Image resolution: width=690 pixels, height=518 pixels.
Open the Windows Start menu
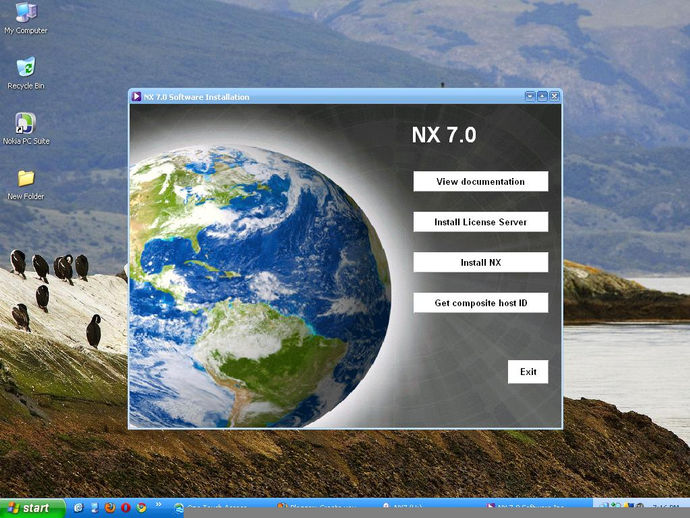tap(33, 508)
